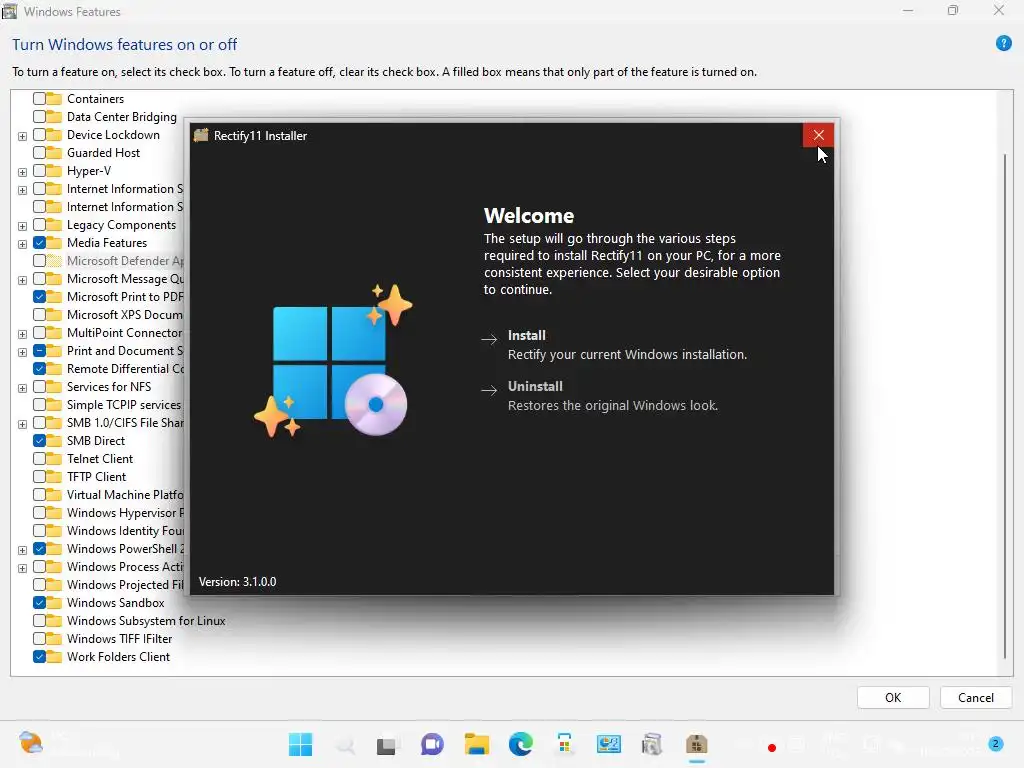This screenshot has height=768, width=1024.
Task: Click the Telnet Client folder icon
Action: (x=54, y=458)
